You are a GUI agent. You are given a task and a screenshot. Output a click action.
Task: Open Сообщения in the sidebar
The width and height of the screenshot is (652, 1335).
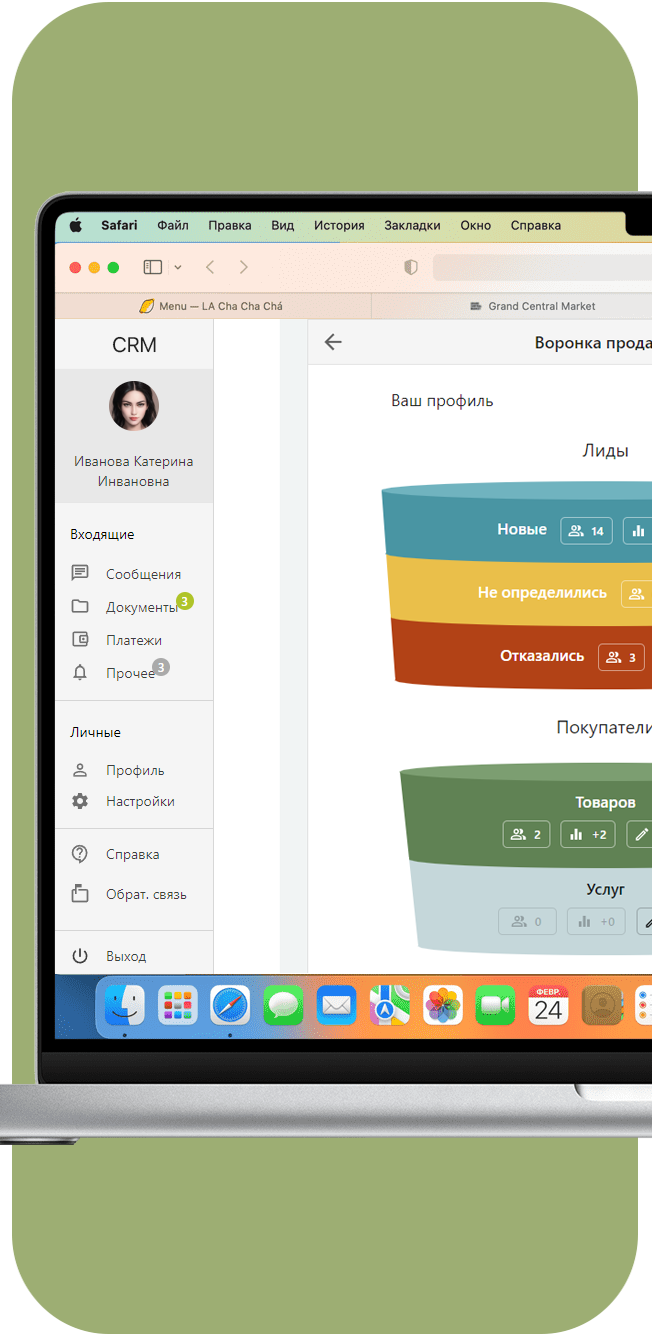[143, 574]
